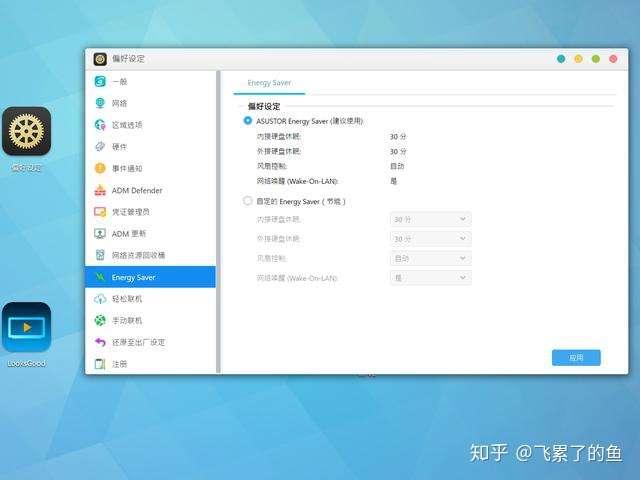Screen dimensions: 640x480
Task: Click the 30 分 value for 内接硬盘休眠
Action: click(398, 137)
